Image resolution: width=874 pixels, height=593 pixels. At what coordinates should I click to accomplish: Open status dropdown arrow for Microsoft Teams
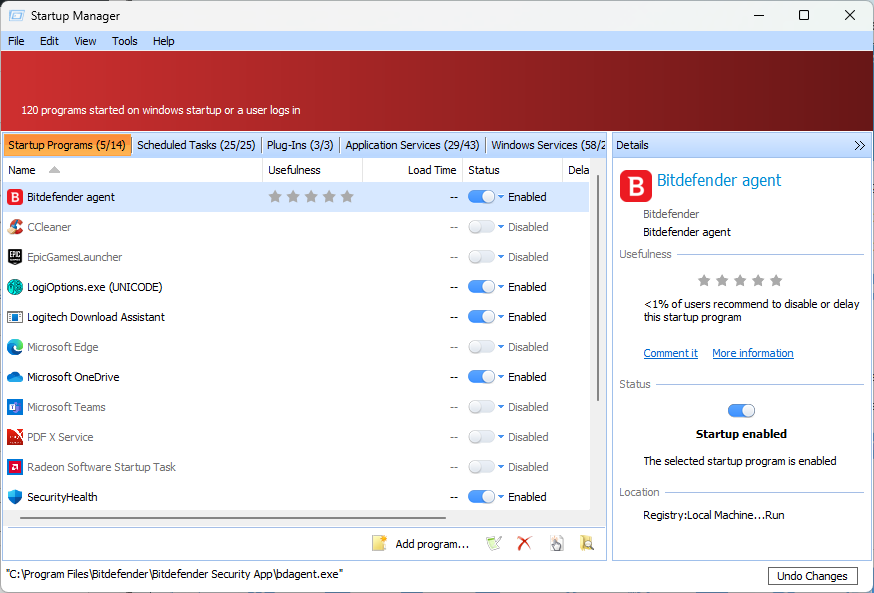pyautogui.click(x=501, y=407)
